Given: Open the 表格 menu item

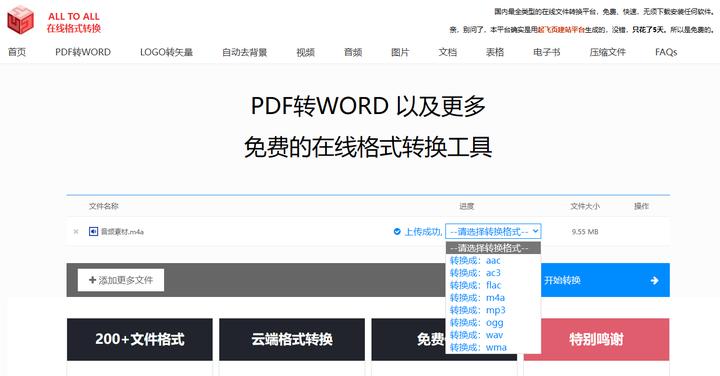Looking at the screenshot, I should pos(495,52).
